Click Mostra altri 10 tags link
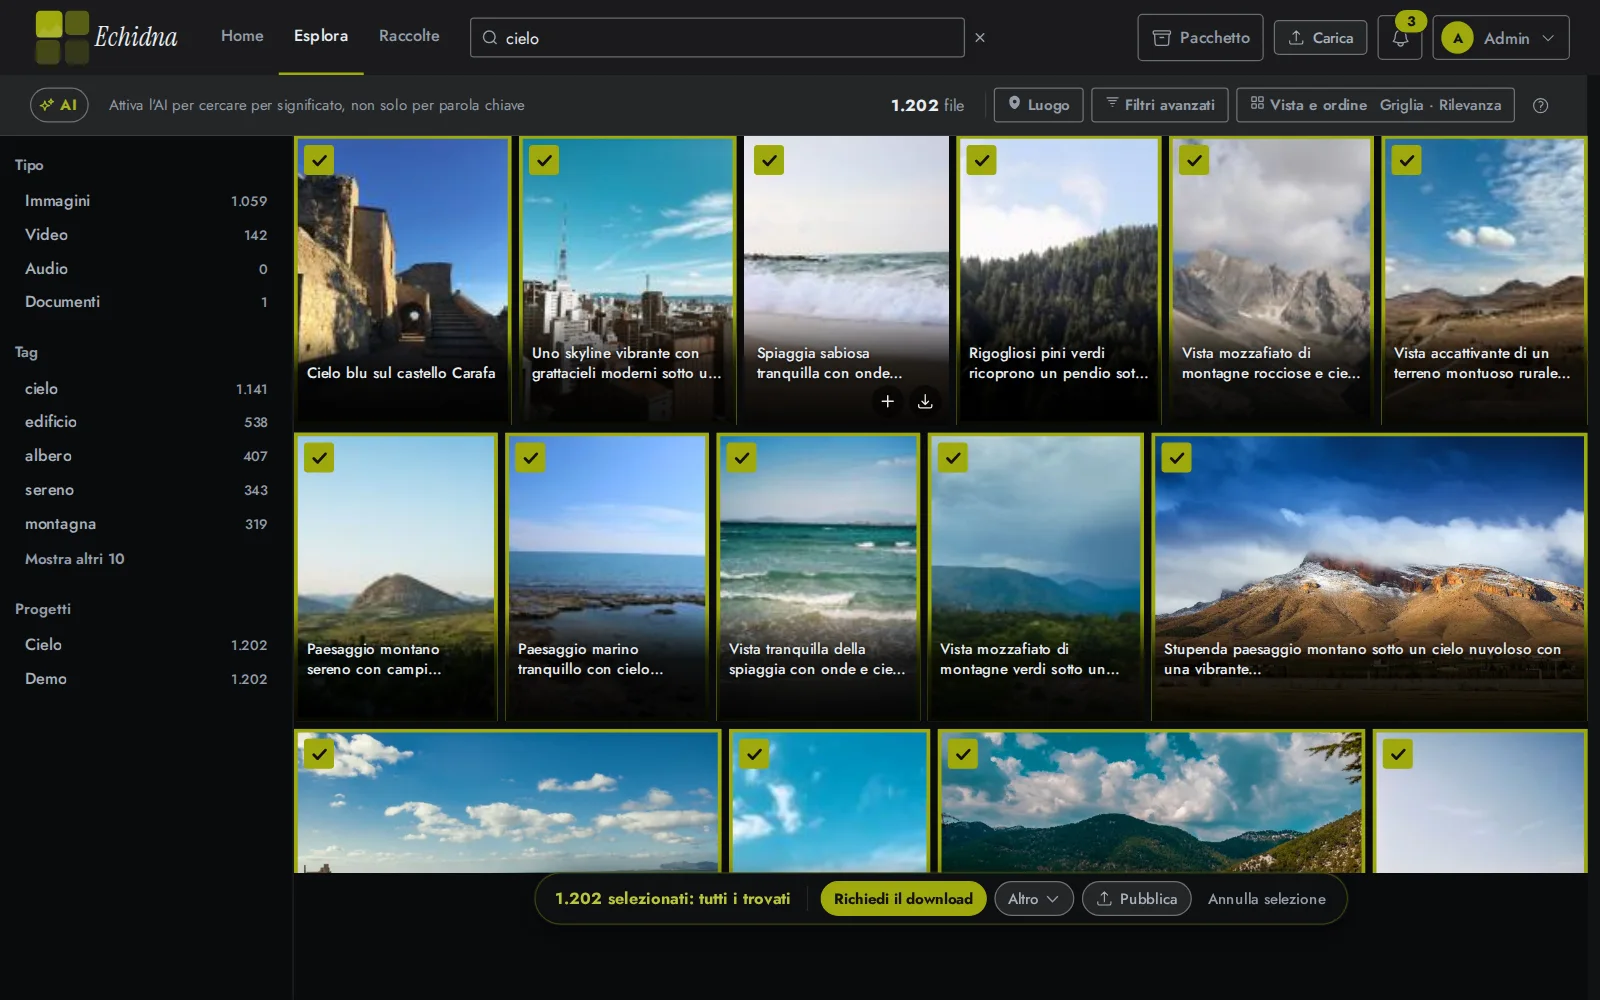This screenshot has width=1600, height=1000. [75, 559]
